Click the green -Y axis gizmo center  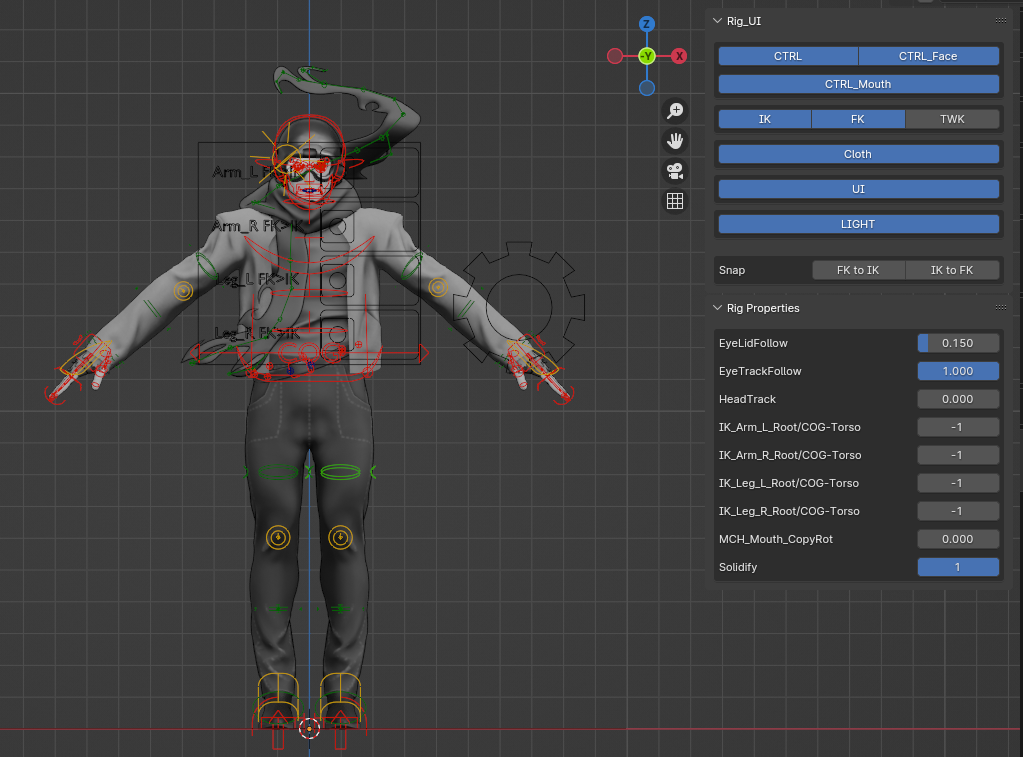[x=647, y=56]
